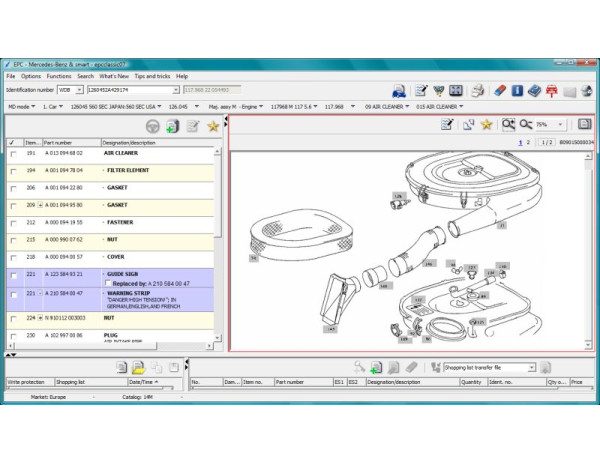Image resolution: width=600 pixels, height=463 pixels.
Task: Open the Shopping list transfer file dropdown
Action: tap(531, 368)
